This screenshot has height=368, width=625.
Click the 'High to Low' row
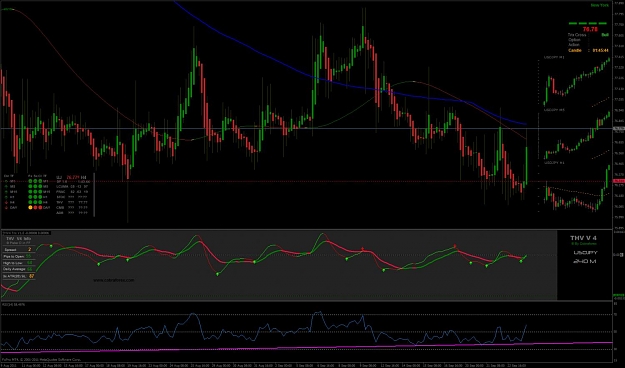click(18, 263)
